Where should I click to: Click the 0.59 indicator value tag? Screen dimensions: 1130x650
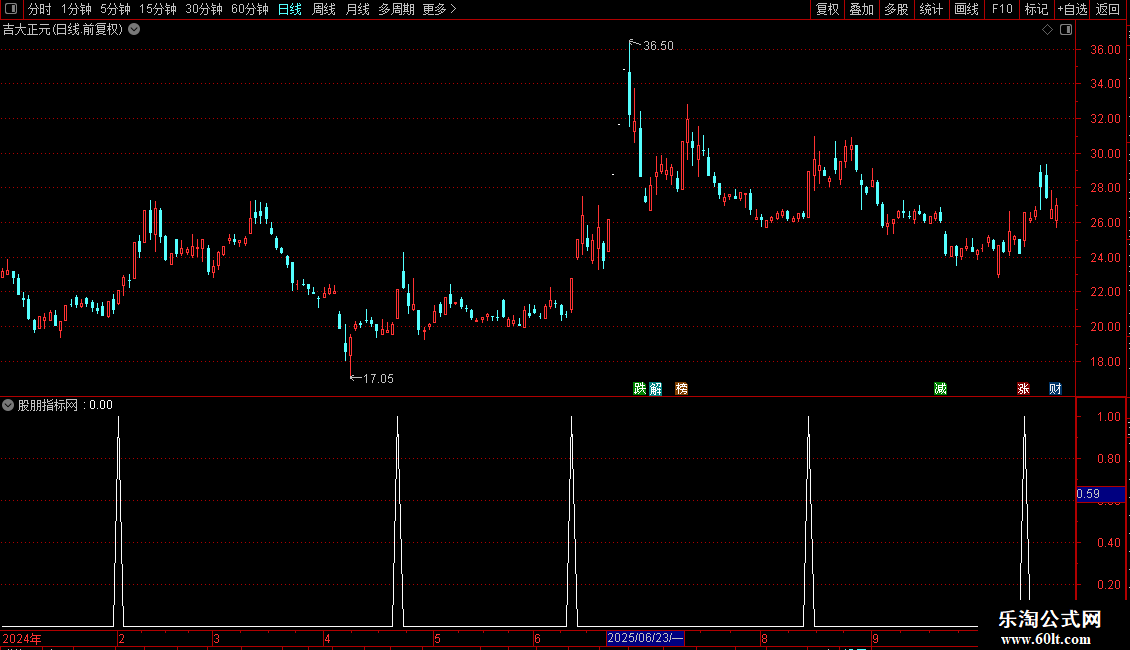click(x=1100, y=494)
